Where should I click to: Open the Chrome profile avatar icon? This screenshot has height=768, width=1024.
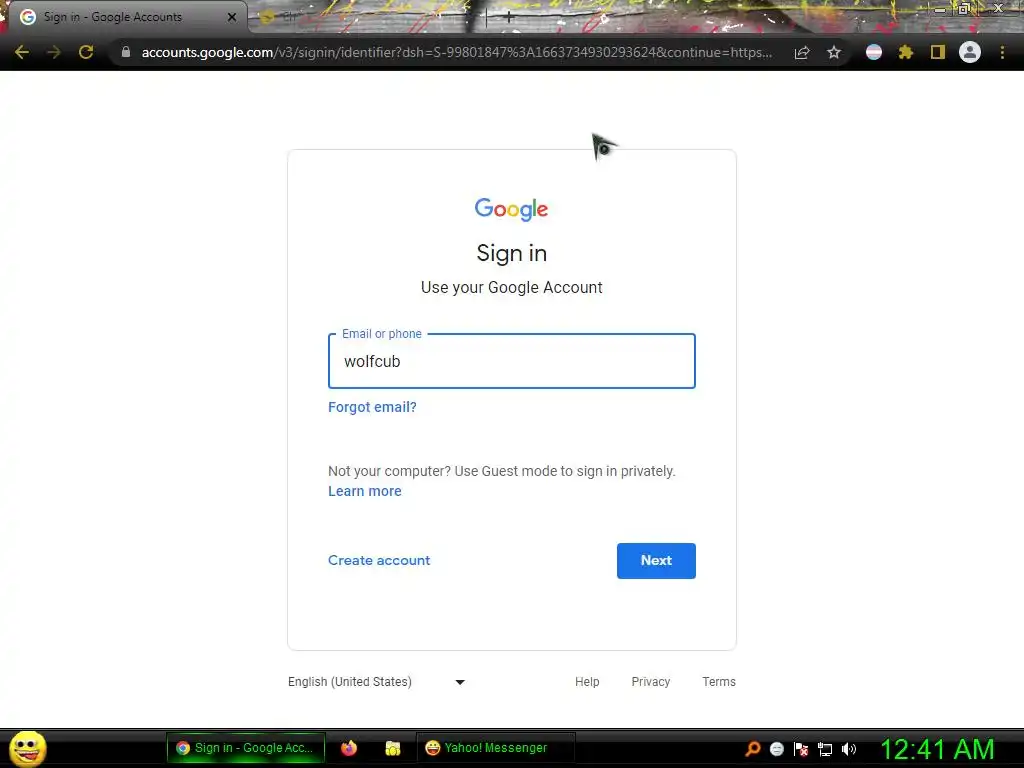point(970,52)
